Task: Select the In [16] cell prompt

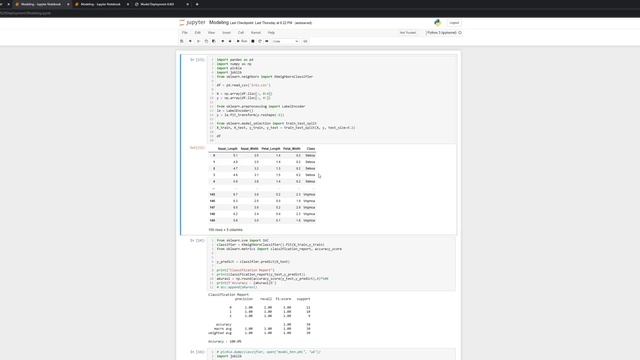Action: pos(197,240)
